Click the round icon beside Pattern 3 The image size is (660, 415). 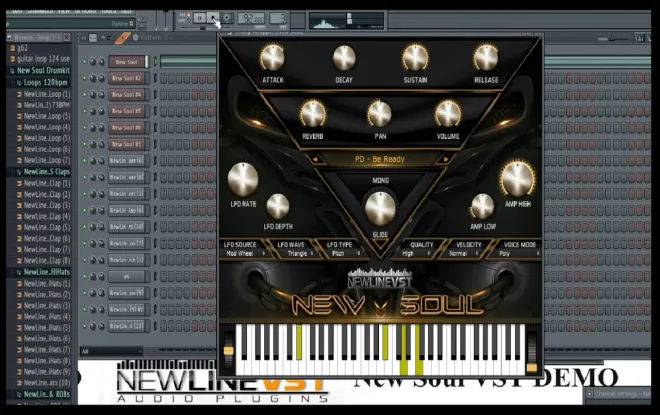(x=136, y=37)
